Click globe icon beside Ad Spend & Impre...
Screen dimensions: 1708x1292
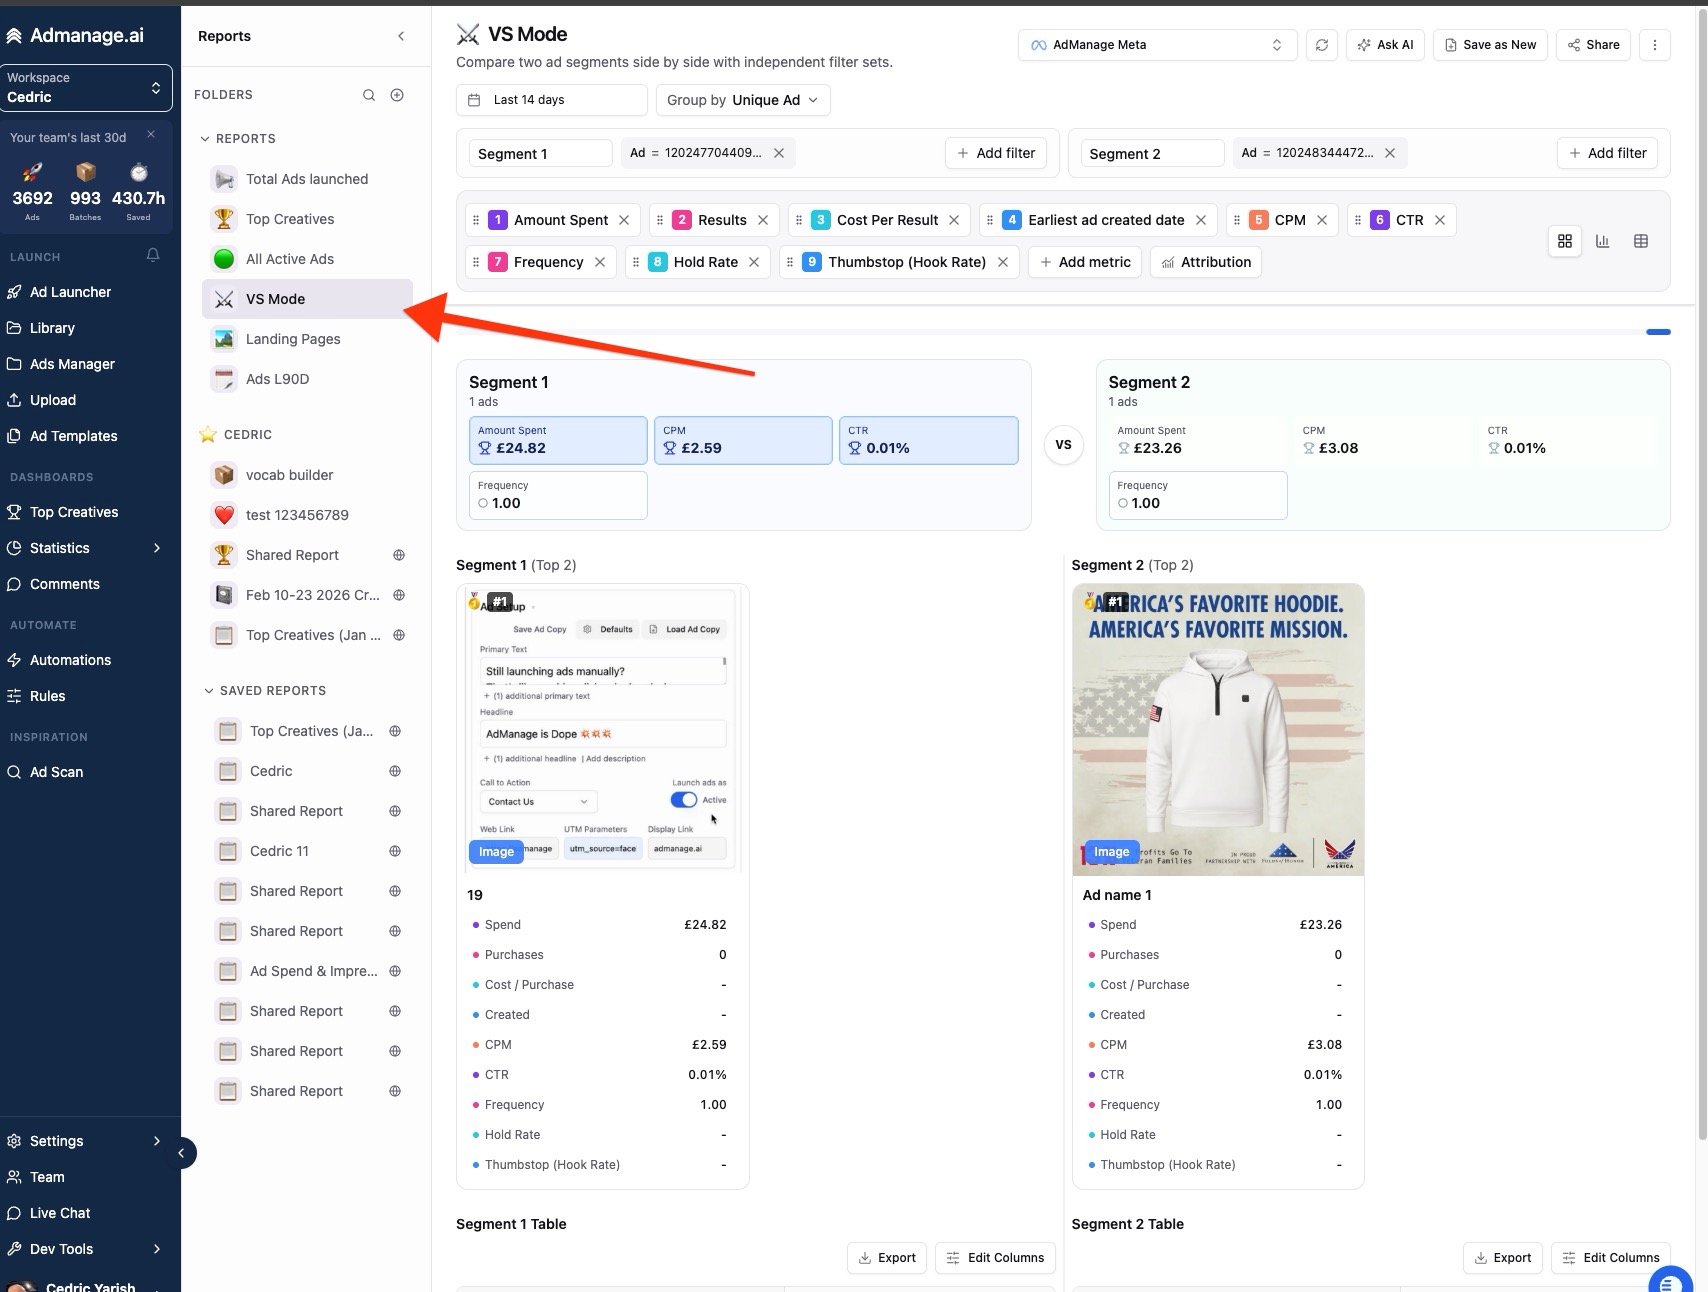pos(395,971)
